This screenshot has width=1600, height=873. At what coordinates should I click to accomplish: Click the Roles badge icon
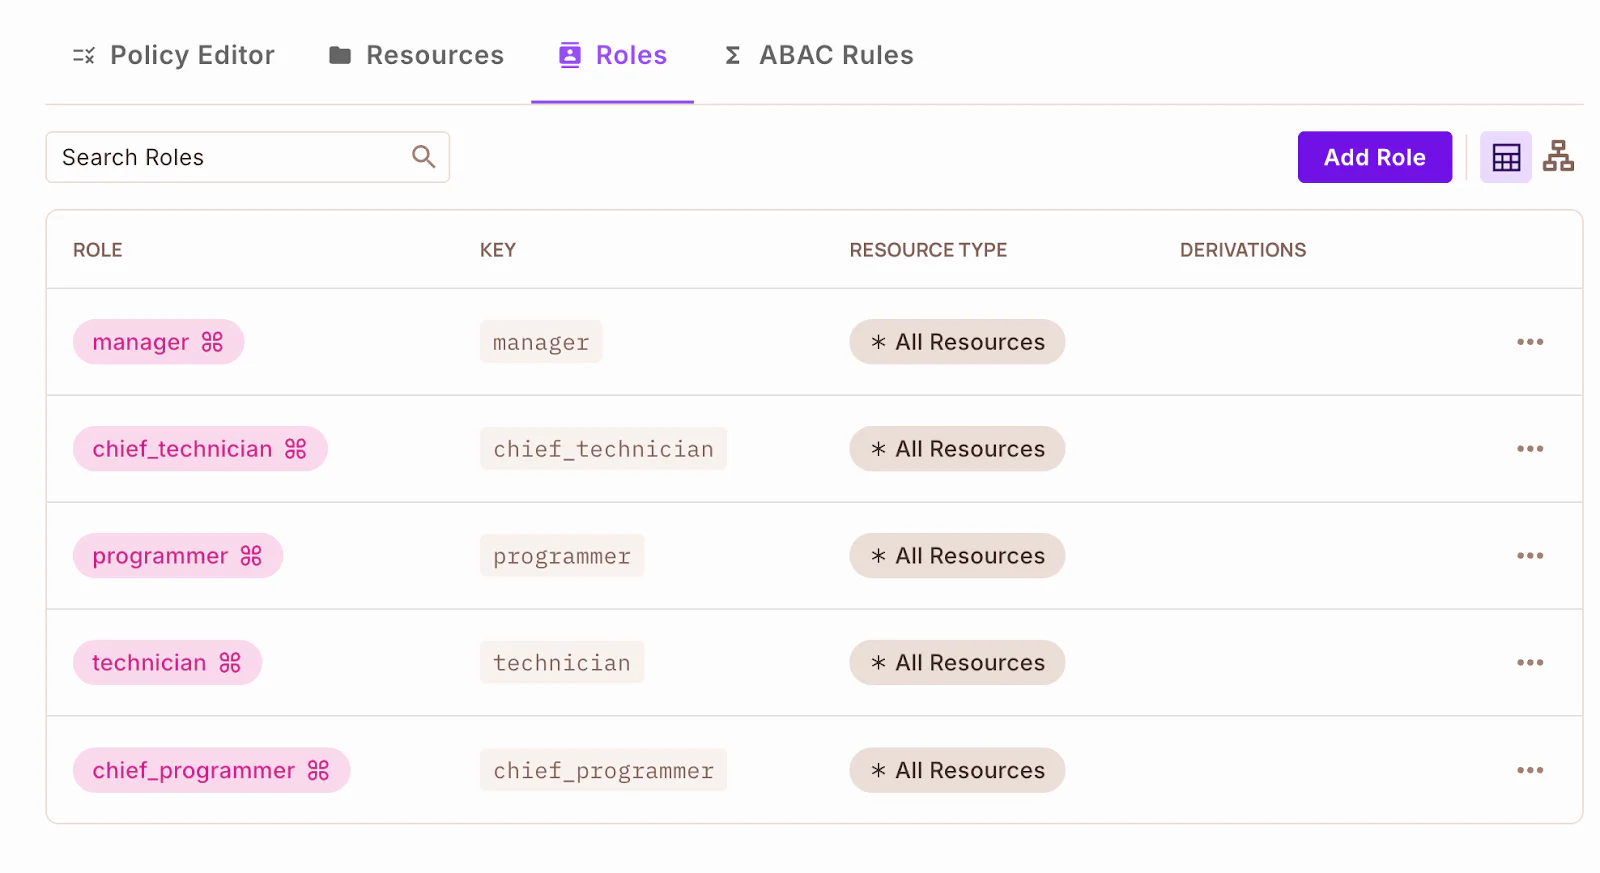point(570,55)
